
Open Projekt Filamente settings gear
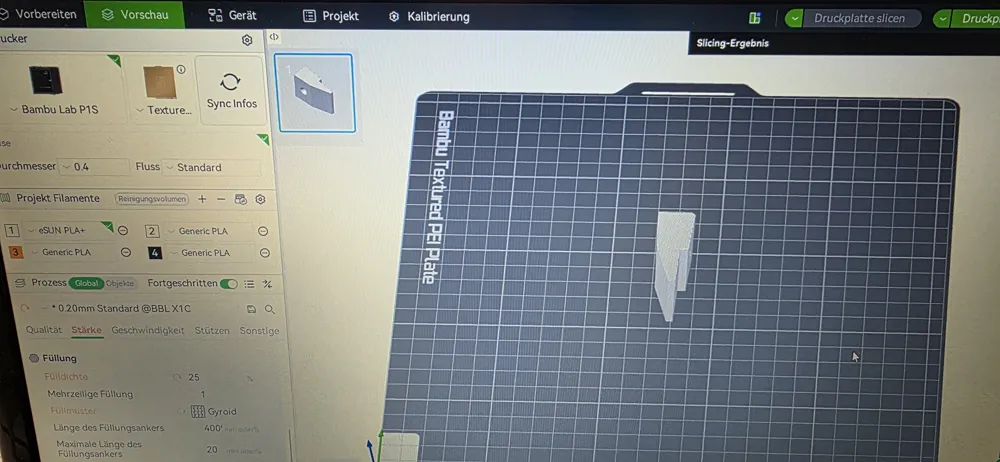coord(260,199)
